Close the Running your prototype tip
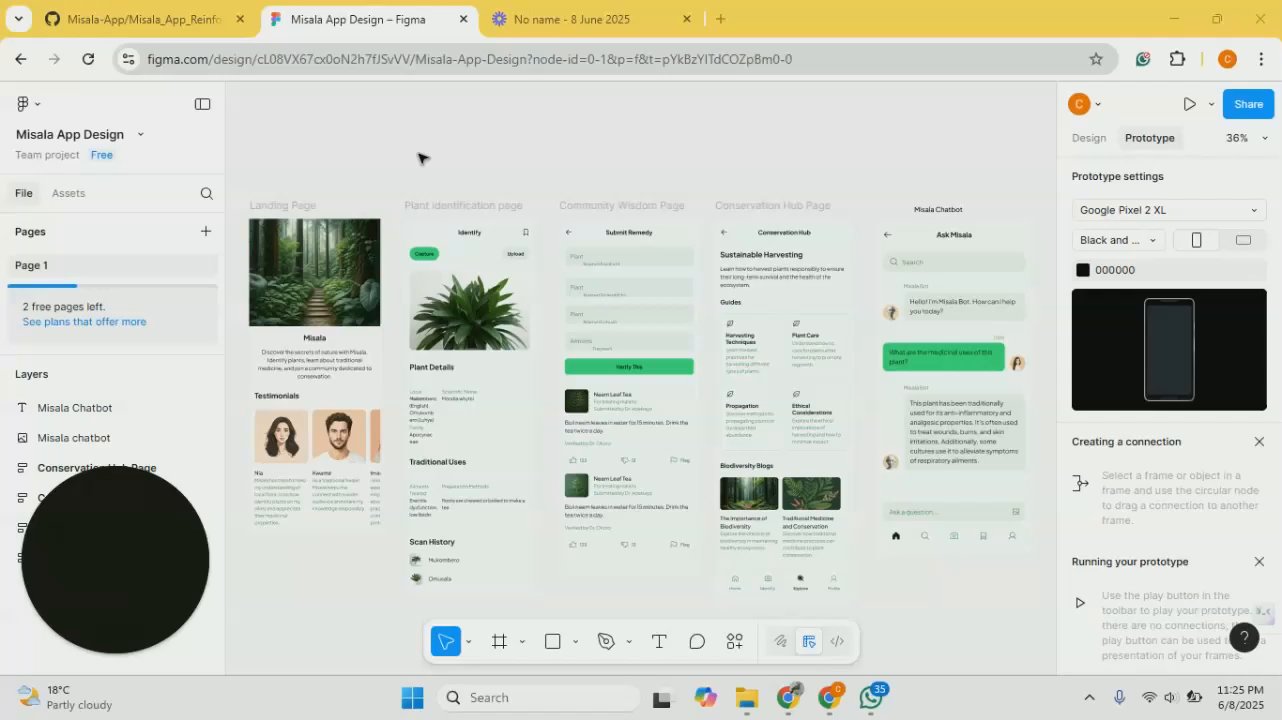 [x=1259, y=562]
